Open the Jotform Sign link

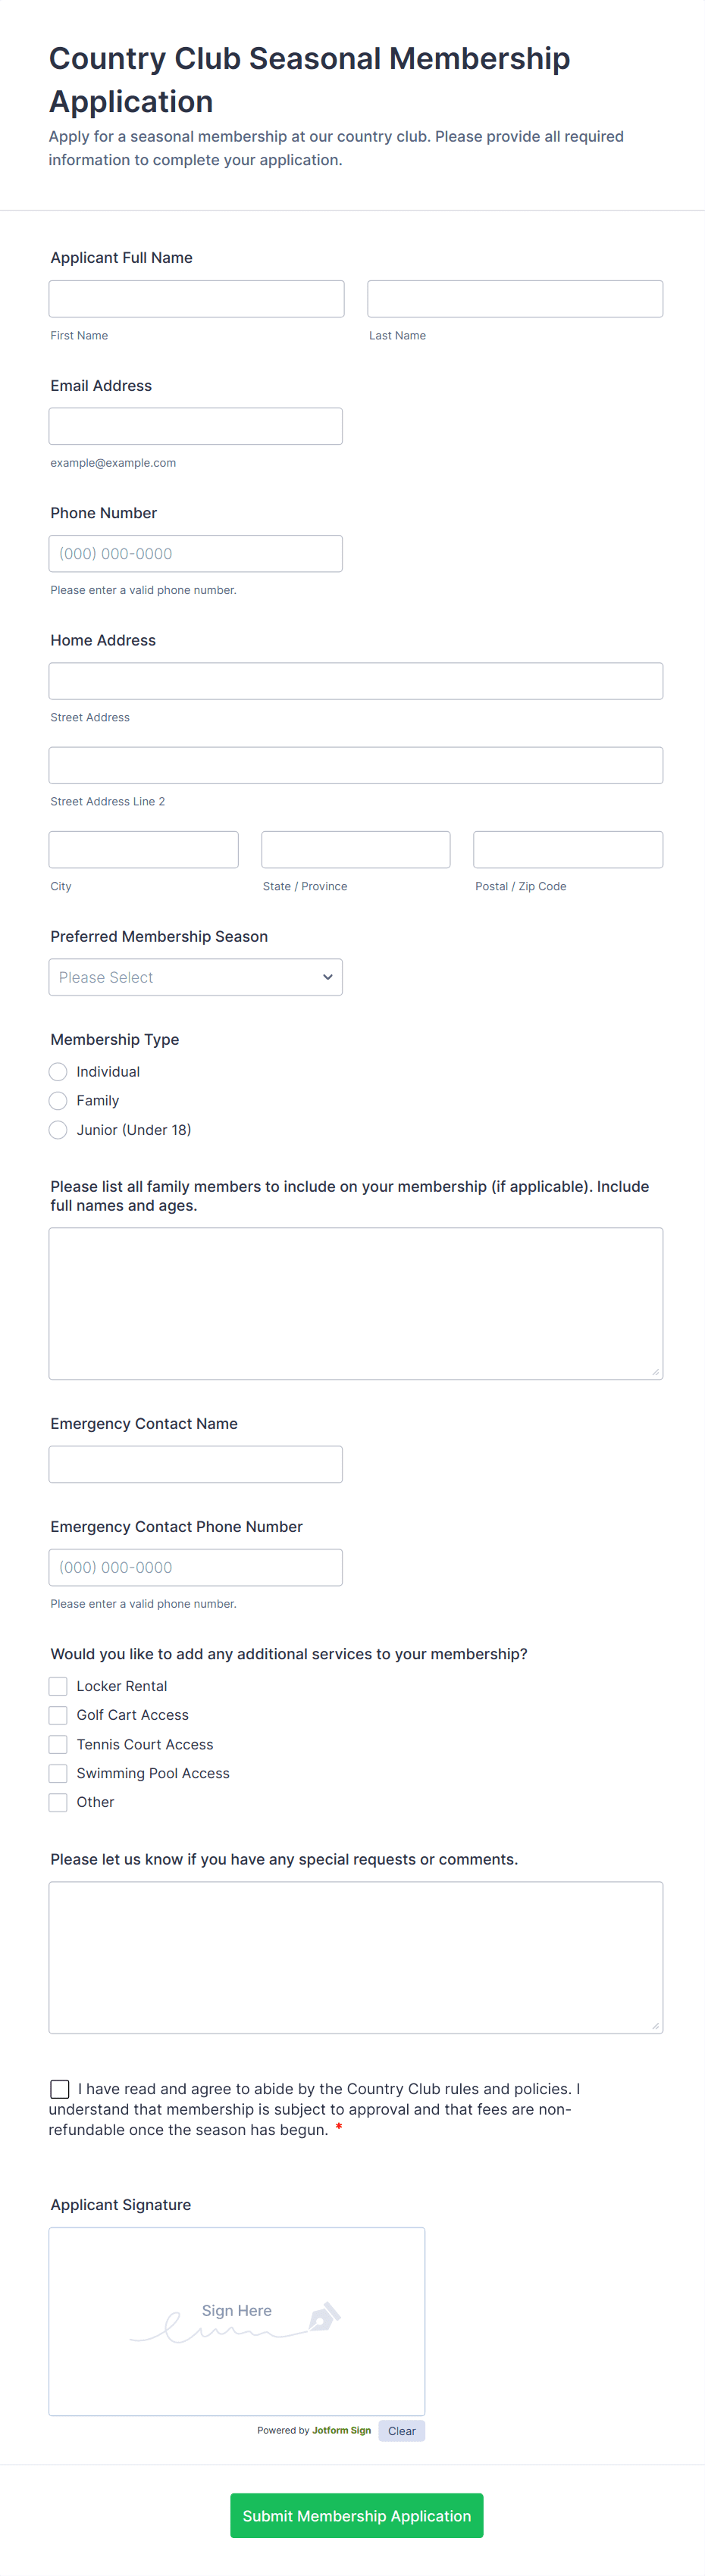[x=340, y=2431]
